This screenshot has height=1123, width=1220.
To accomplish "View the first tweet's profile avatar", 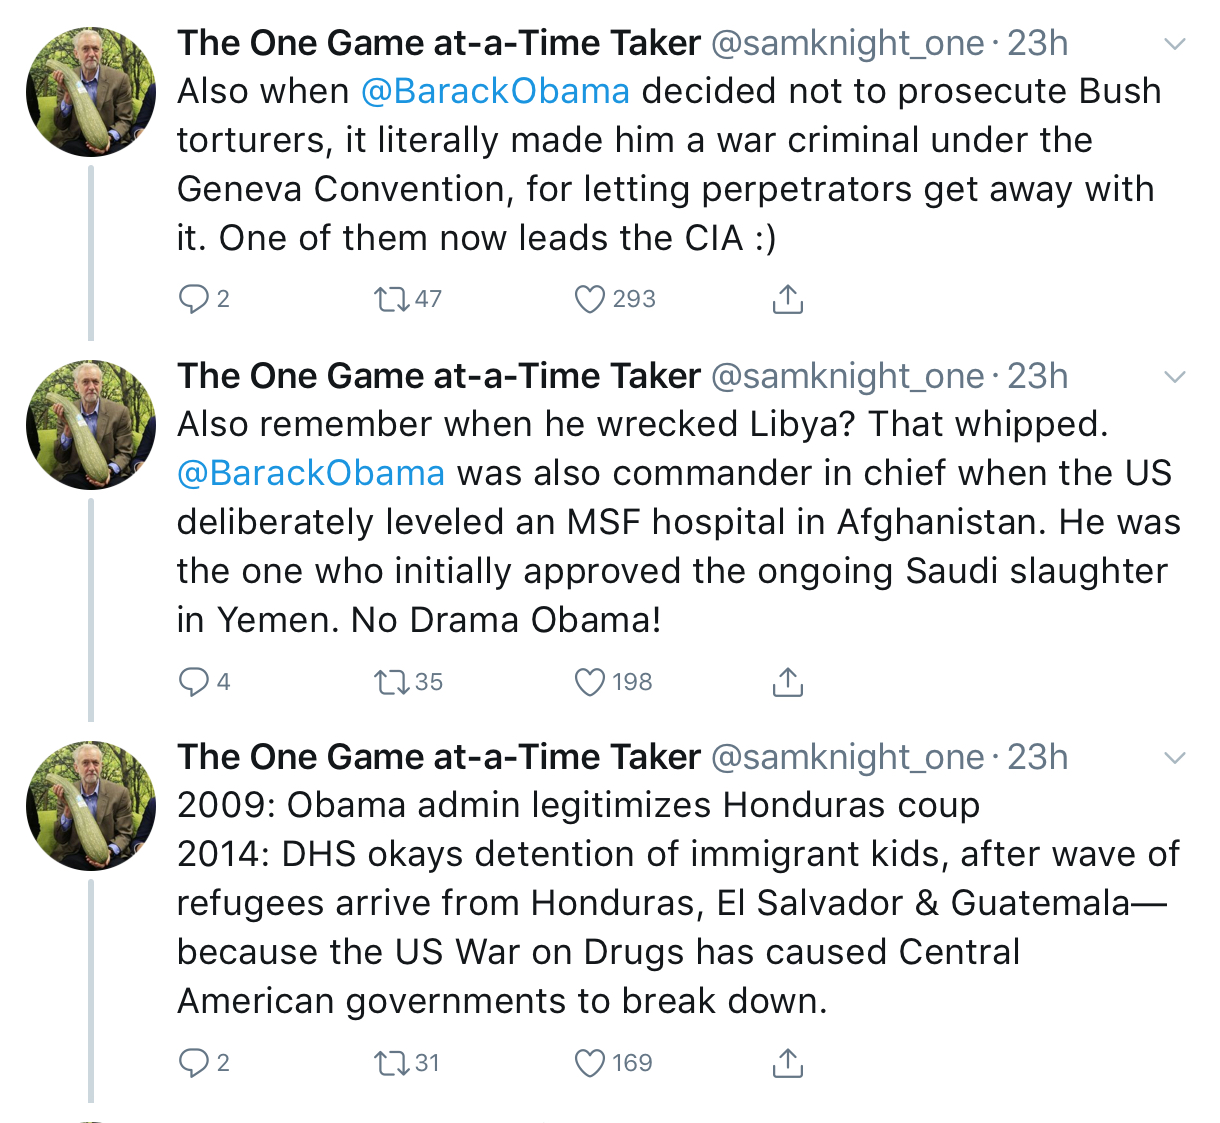I will tap(91, 92).
